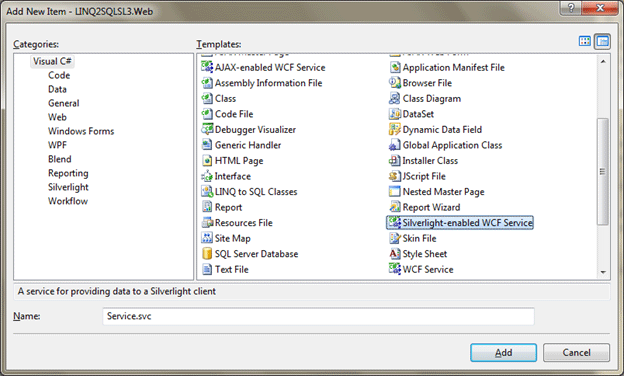The width and height of the screenshot is (624, 376).
Task: Click the templates scrollbar up arrow
Action: click(x=603, y=61)
